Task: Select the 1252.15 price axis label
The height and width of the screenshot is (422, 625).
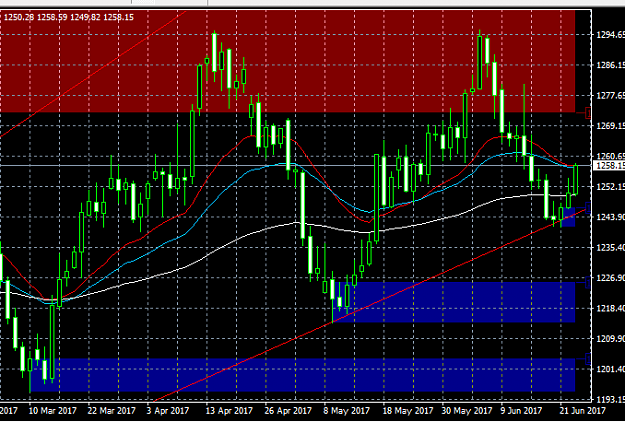Action: pyautogui.click(x=610, y=186)
